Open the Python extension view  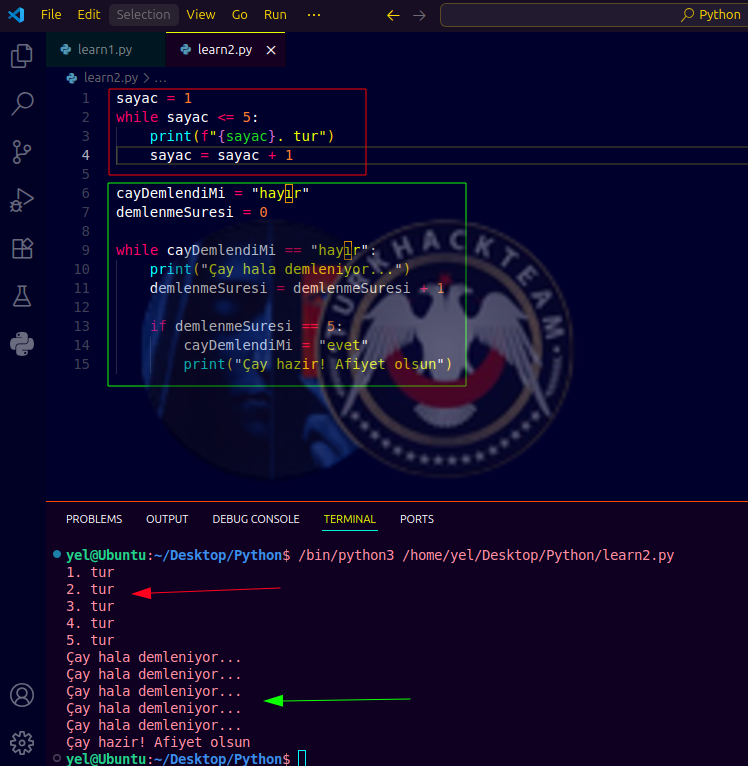point(22,344)
